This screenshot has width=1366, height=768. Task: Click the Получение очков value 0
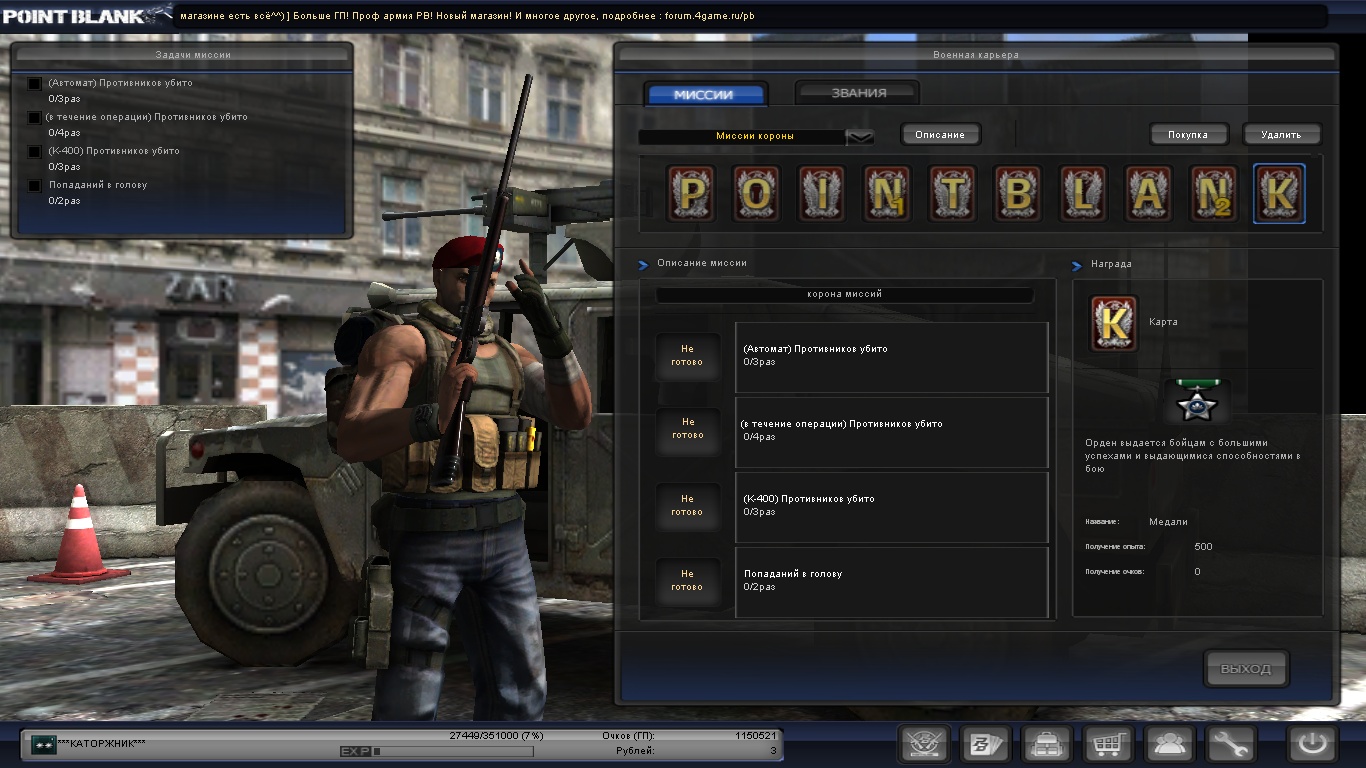click(1197, 572)
